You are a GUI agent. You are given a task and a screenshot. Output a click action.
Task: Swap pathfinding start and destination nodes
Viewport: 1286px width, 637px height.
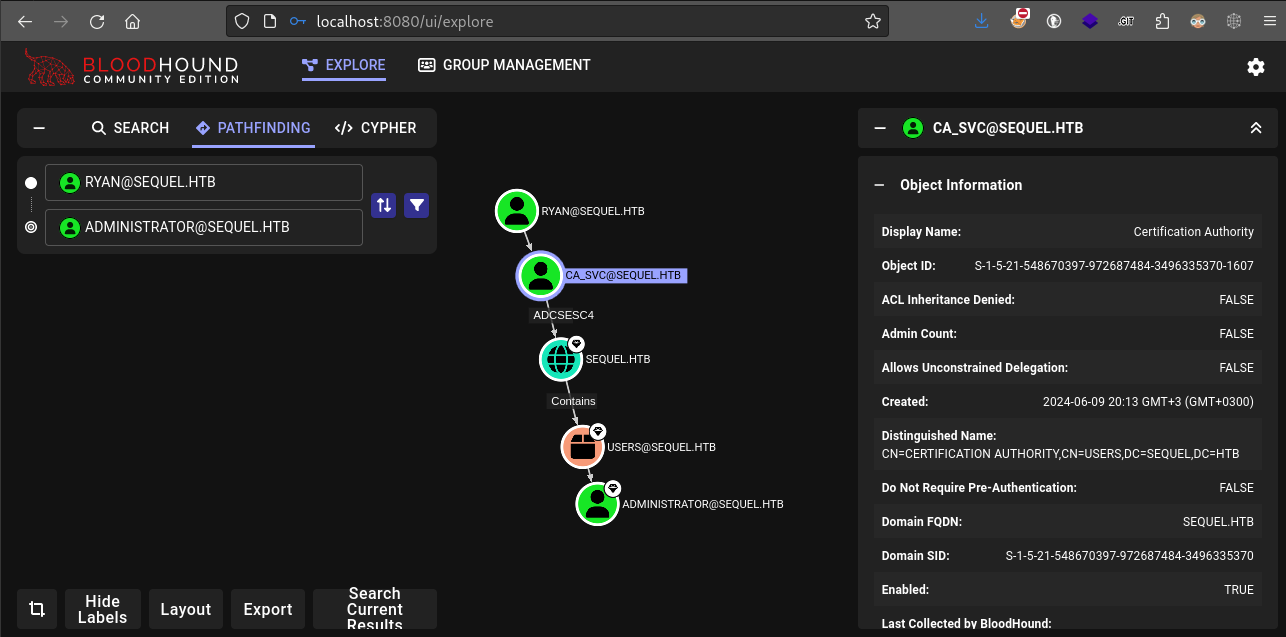pos(383,205)
